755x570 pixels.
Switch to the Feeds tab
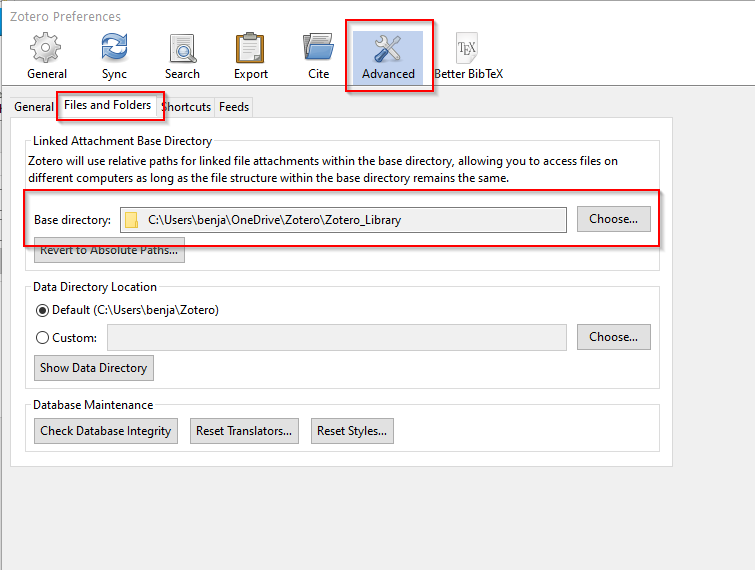coord(234,107)
